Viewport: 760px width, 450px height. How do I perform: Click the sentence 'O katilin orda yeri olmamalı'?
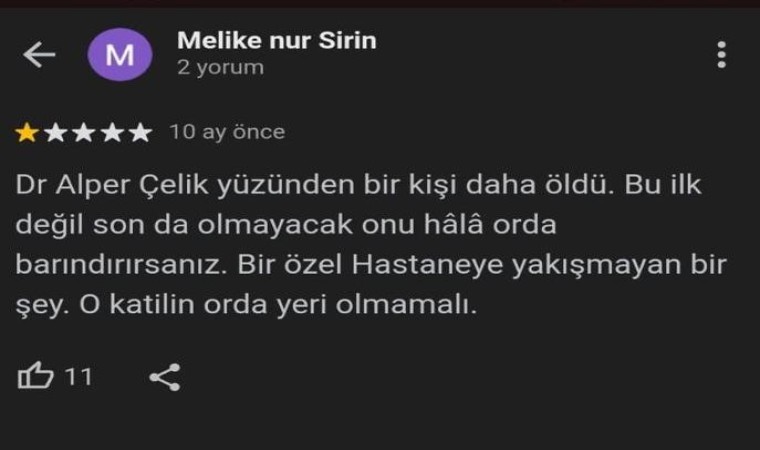pyautogui.click(x=278, y=305)
